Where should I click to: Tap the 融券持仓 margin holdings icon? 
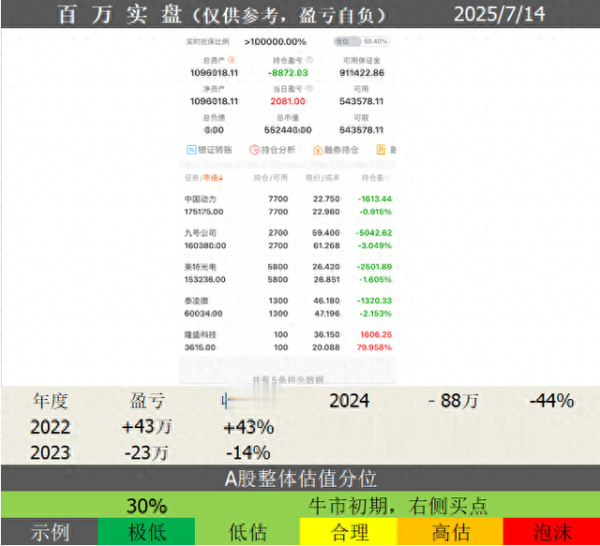pos(318,150)
